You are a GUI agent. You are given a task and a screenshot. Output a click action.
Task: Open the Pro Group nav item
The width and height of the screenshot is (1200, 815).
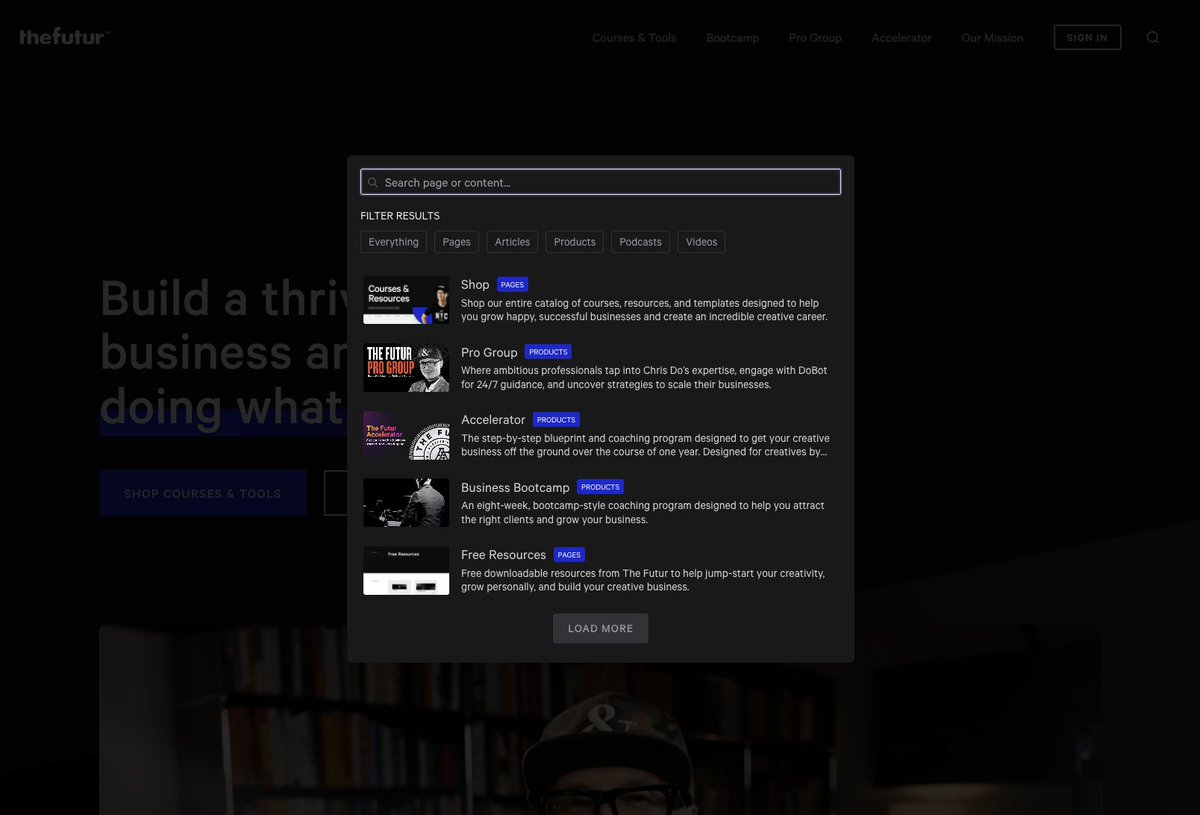815,38
